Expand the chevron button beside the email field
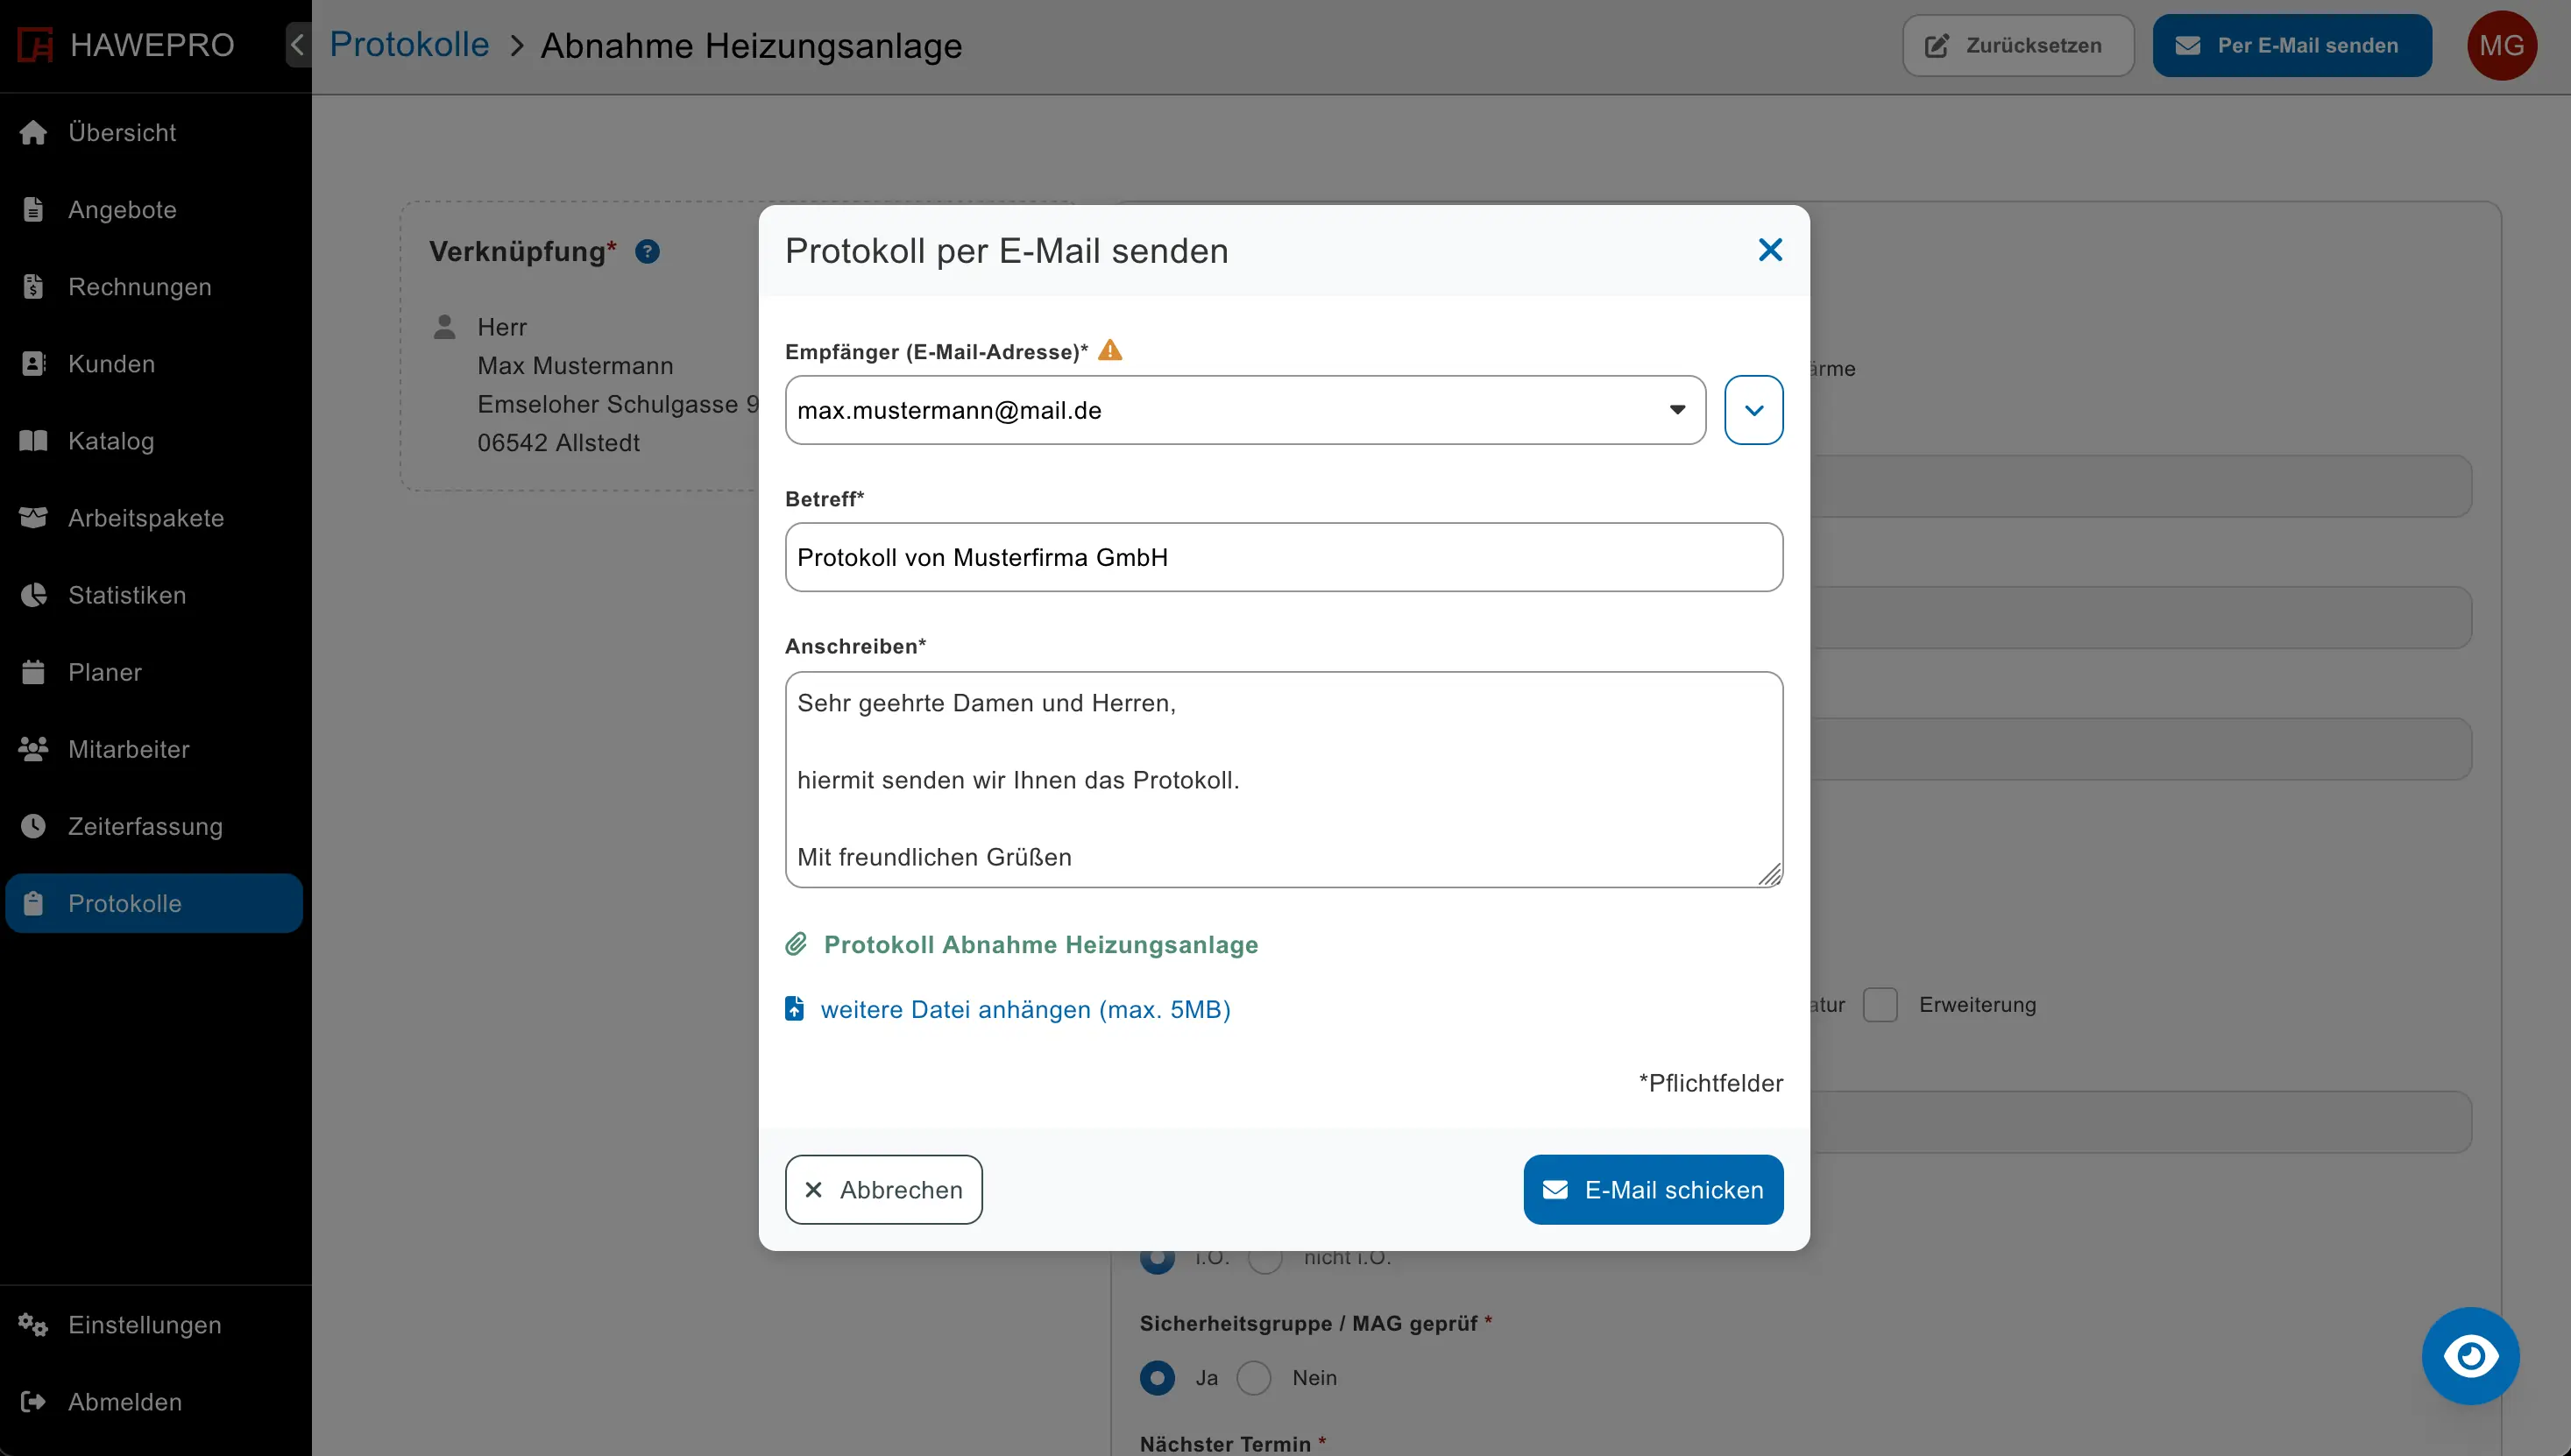Image resolution: width=2571 pixels, height=1456 pixels. pyautogui.click(x=1753, y=410)
